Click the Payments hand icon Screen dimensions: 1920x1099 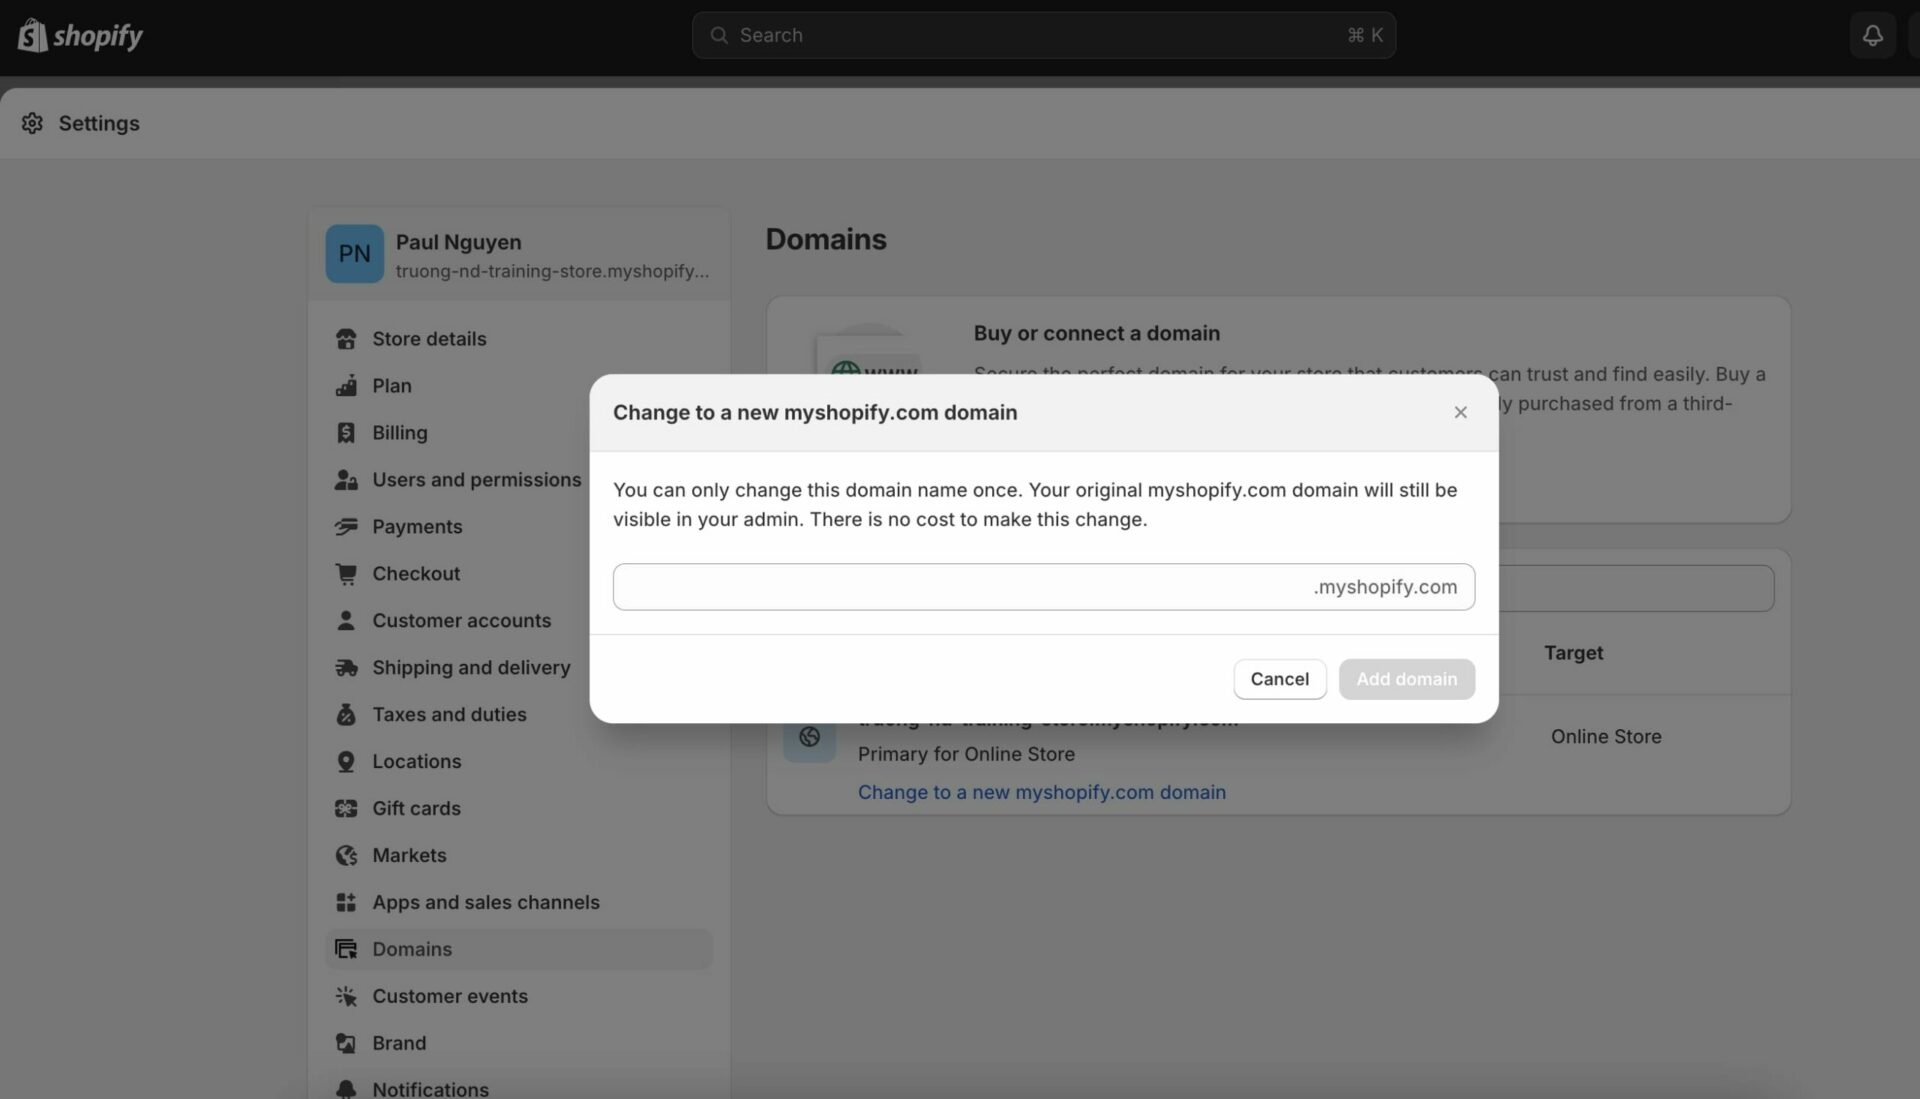pos(346,527)
